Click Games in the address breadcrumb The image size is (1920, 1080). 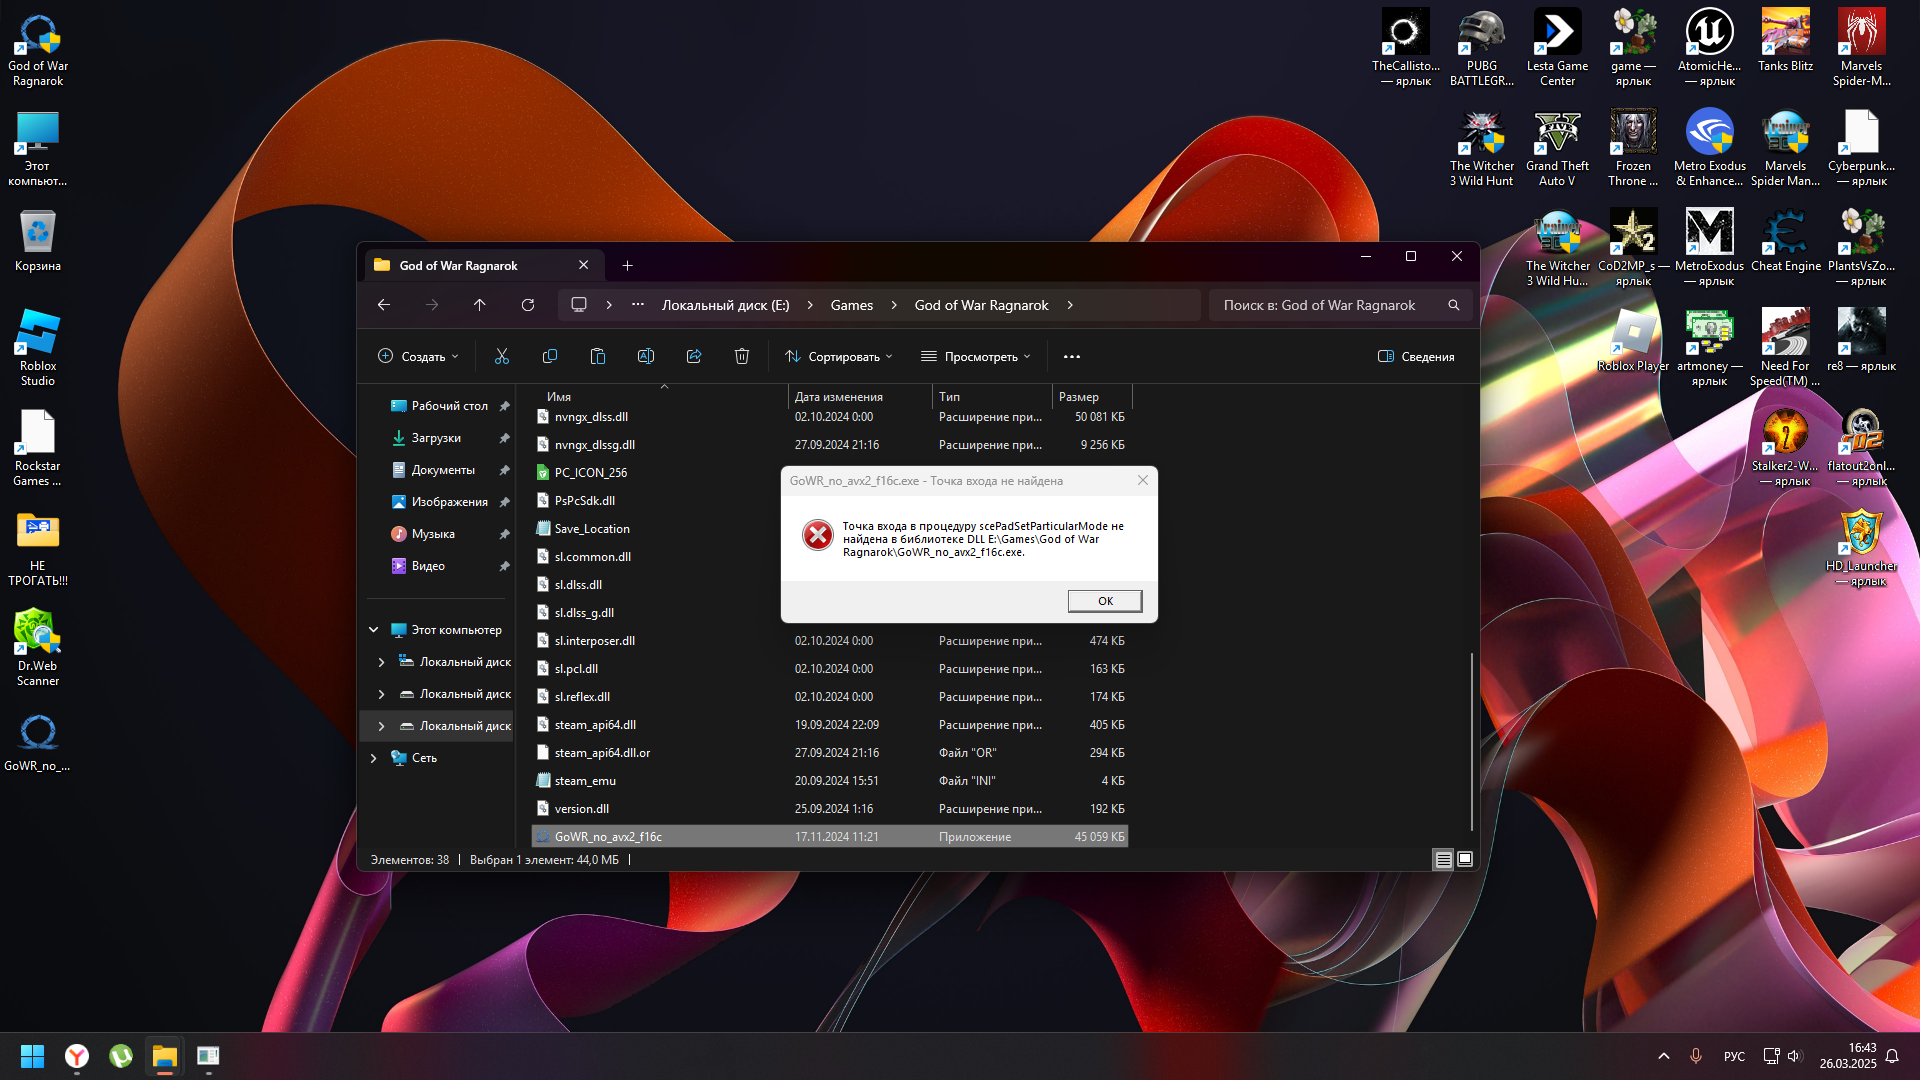point(851,305)
